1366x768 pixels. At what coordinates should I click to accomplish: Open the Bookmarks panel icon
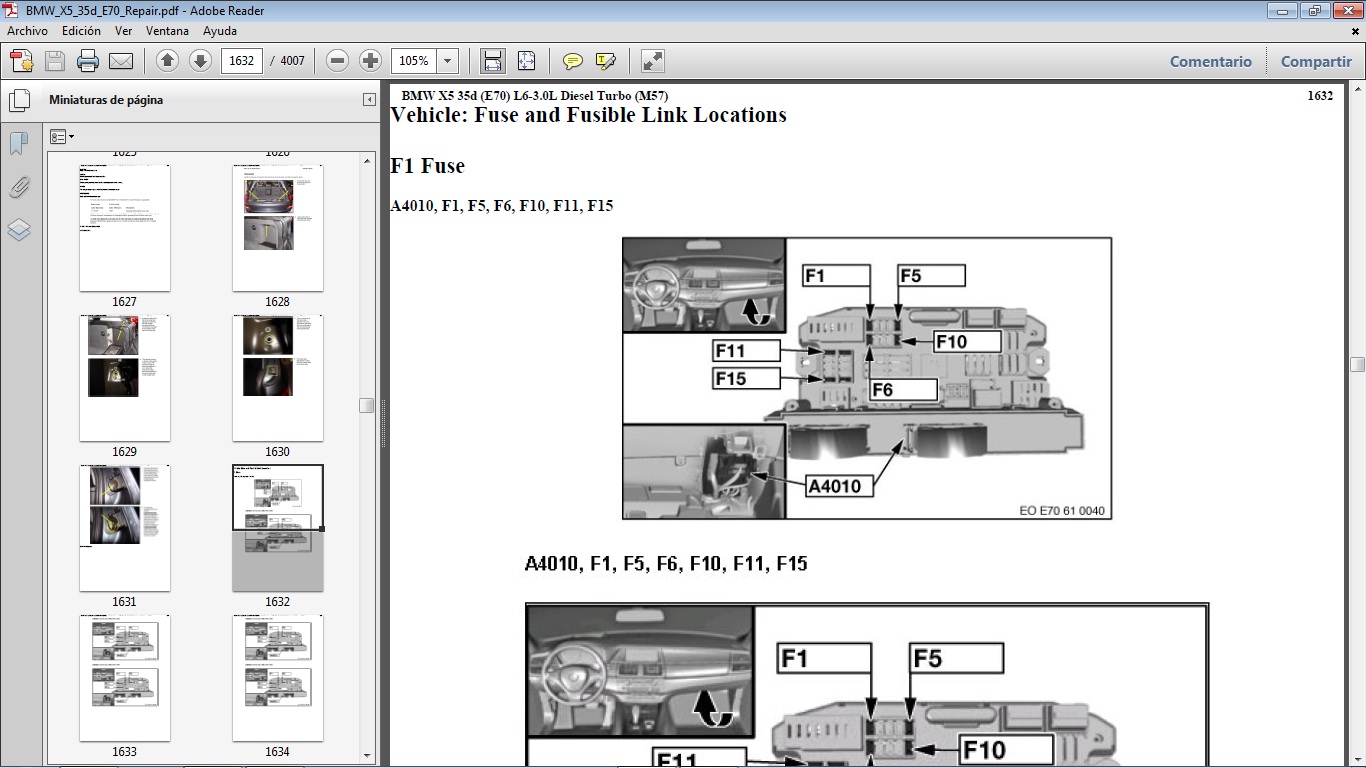pyautogui.click(x=19, y=143)
